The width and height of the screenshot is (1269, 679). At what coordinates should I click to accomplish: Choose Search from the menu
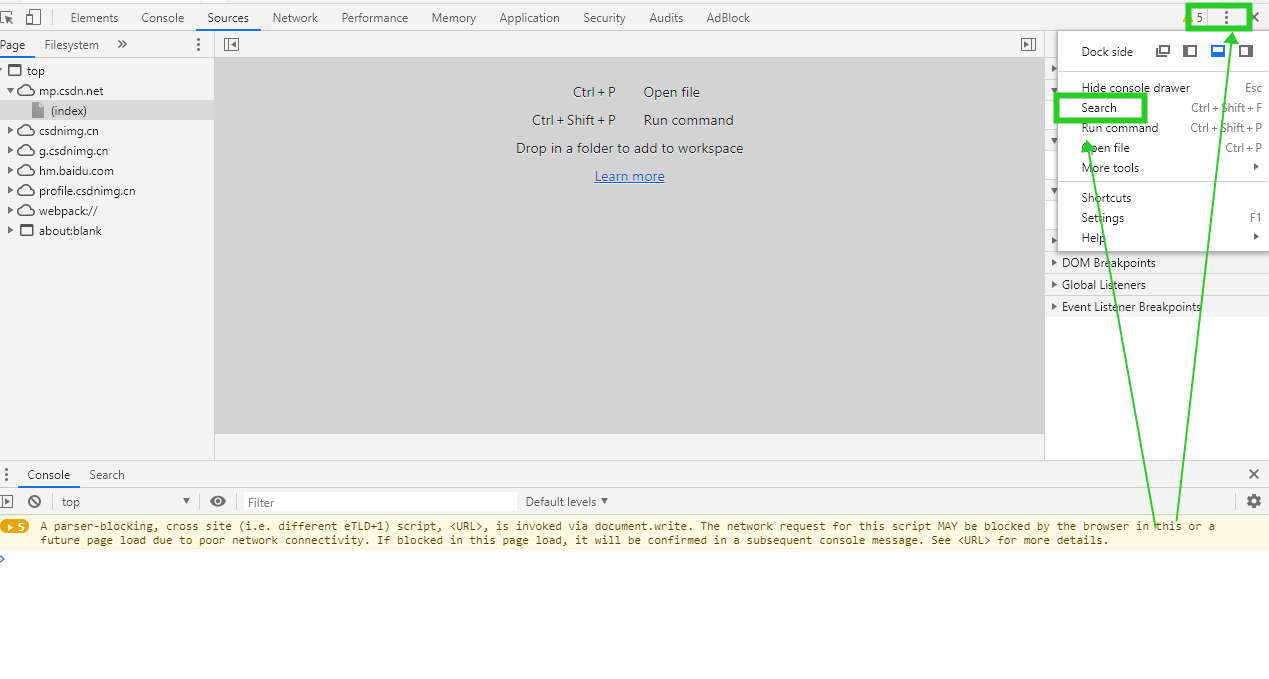[x=1163, y=108]
